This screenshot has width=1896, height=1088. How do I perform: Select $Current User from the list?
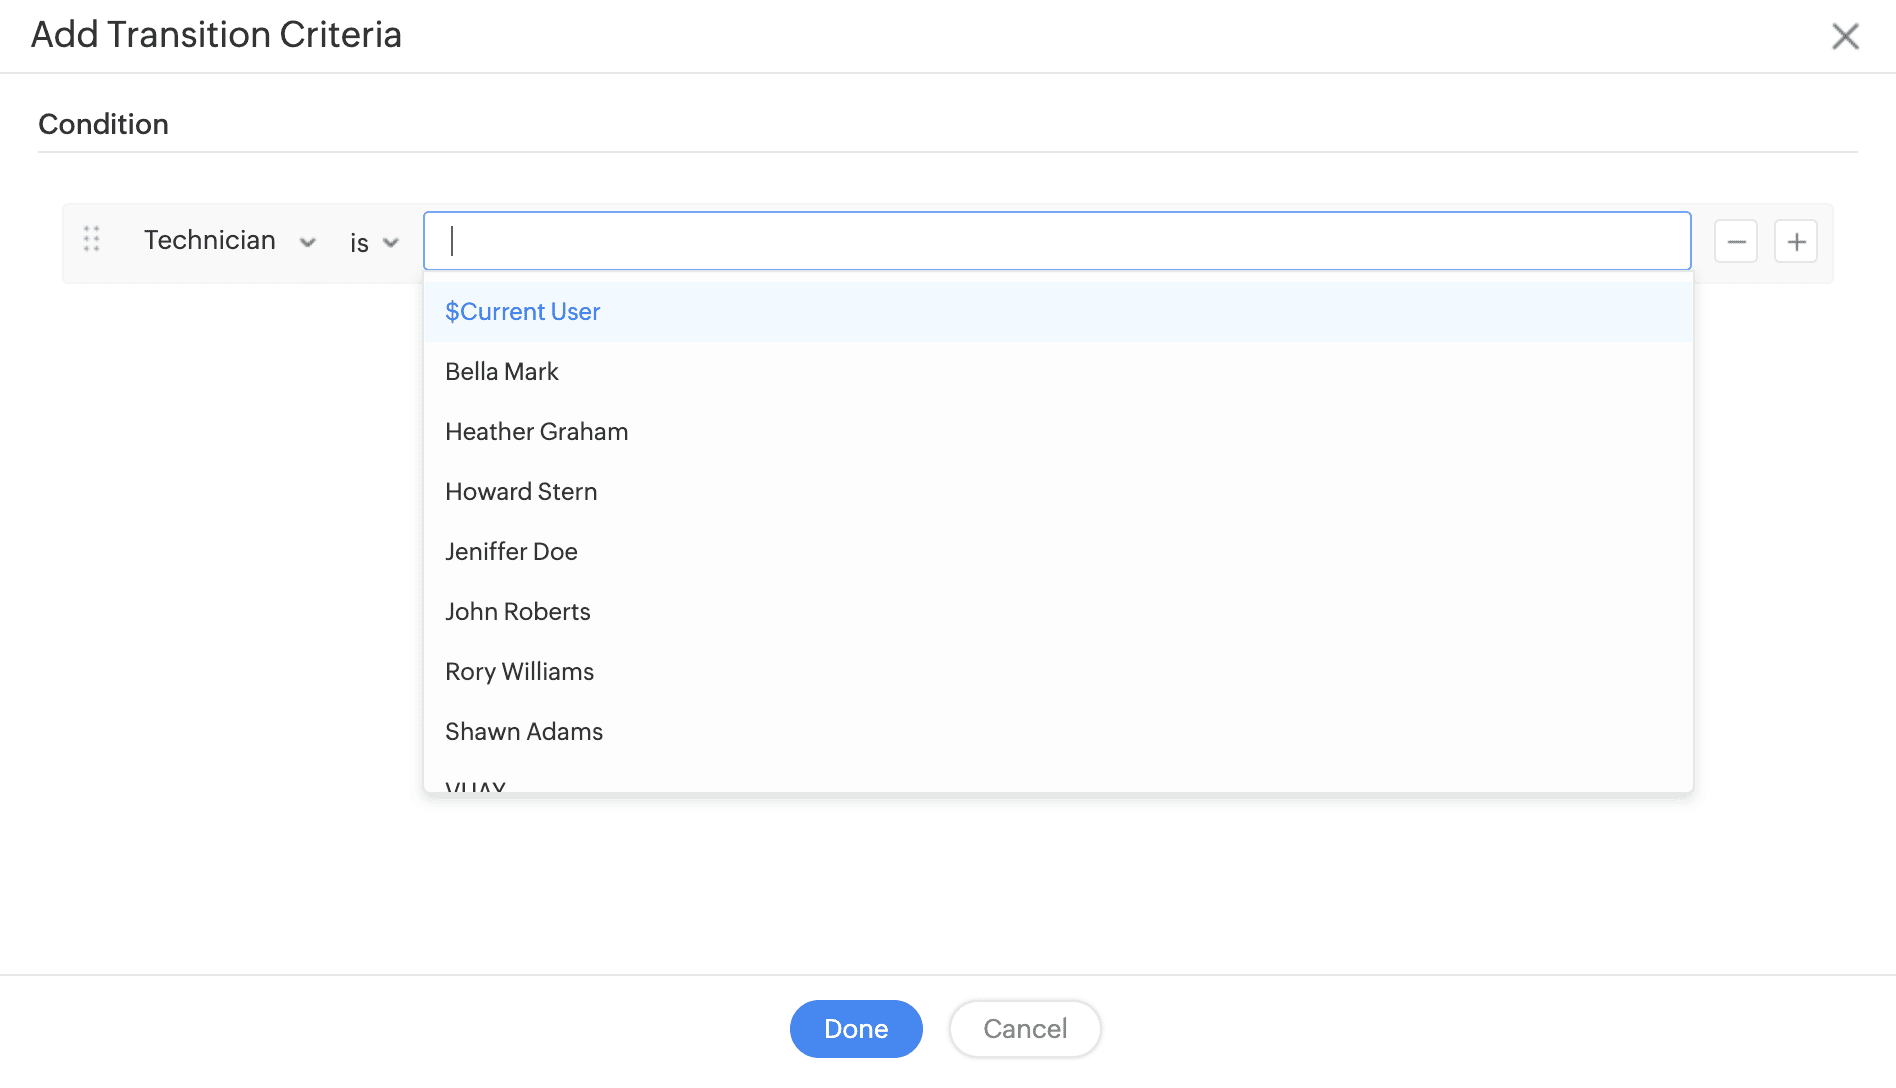point(523,312)
